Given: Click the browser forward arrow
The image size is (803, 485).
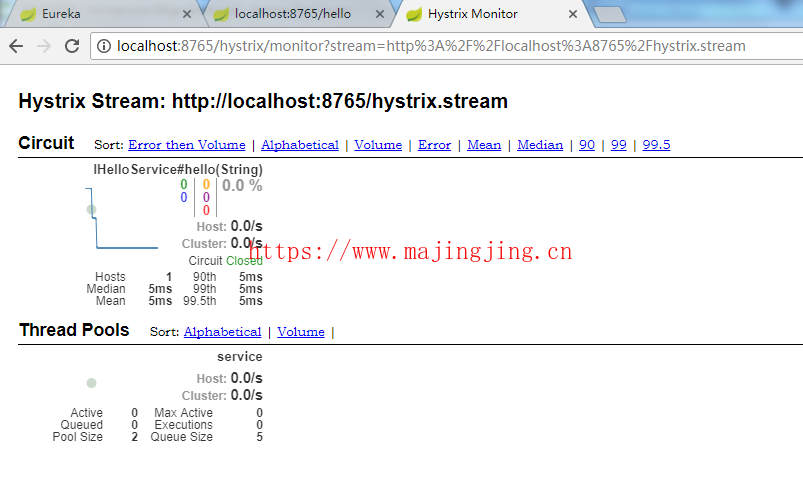Looking at the screenshot, I should pyautogui.click(x=44, y=46).
